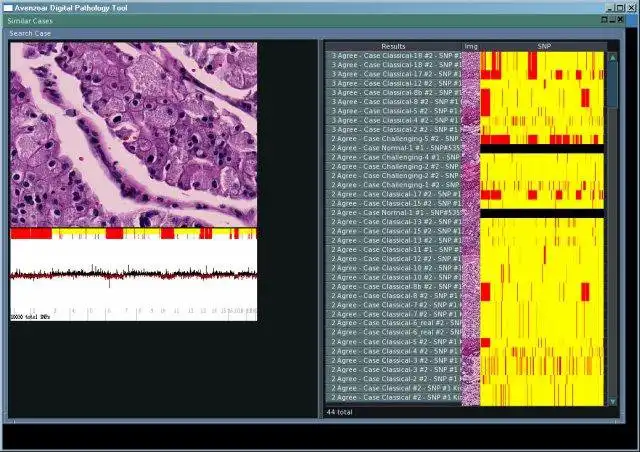Click the Results column header
The image size is (640, 452).
pyautogui.click(x=393, y=46)
